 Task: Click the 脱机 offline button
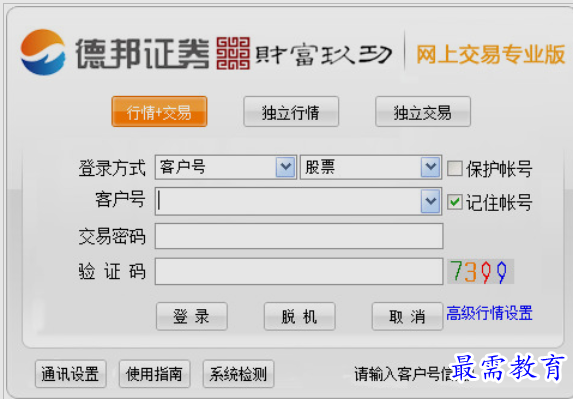[x=300, y=316]
